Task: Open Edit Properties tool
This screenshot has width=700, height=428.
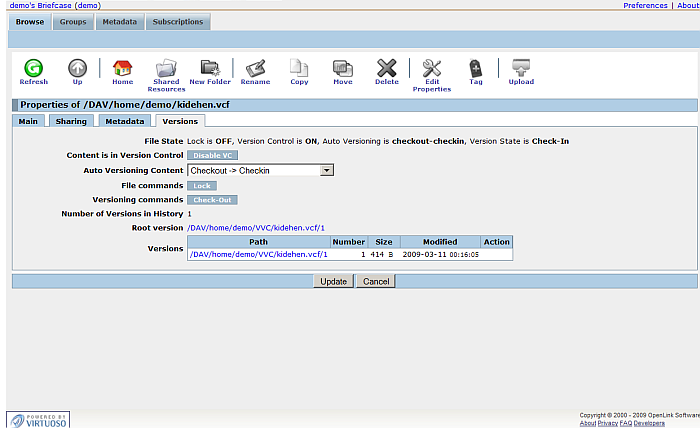Action: click(432, 69)
